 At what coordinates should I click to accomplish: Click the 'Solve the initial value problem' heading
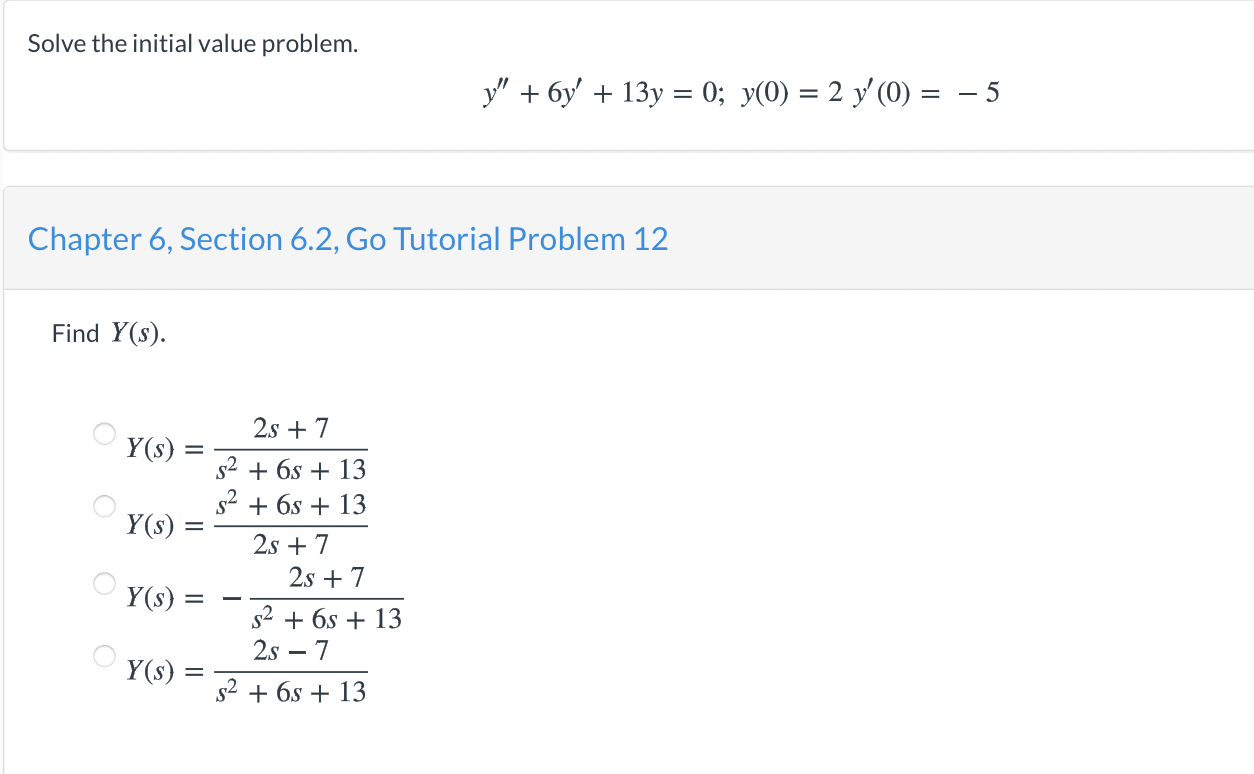[x=191, y=43]
